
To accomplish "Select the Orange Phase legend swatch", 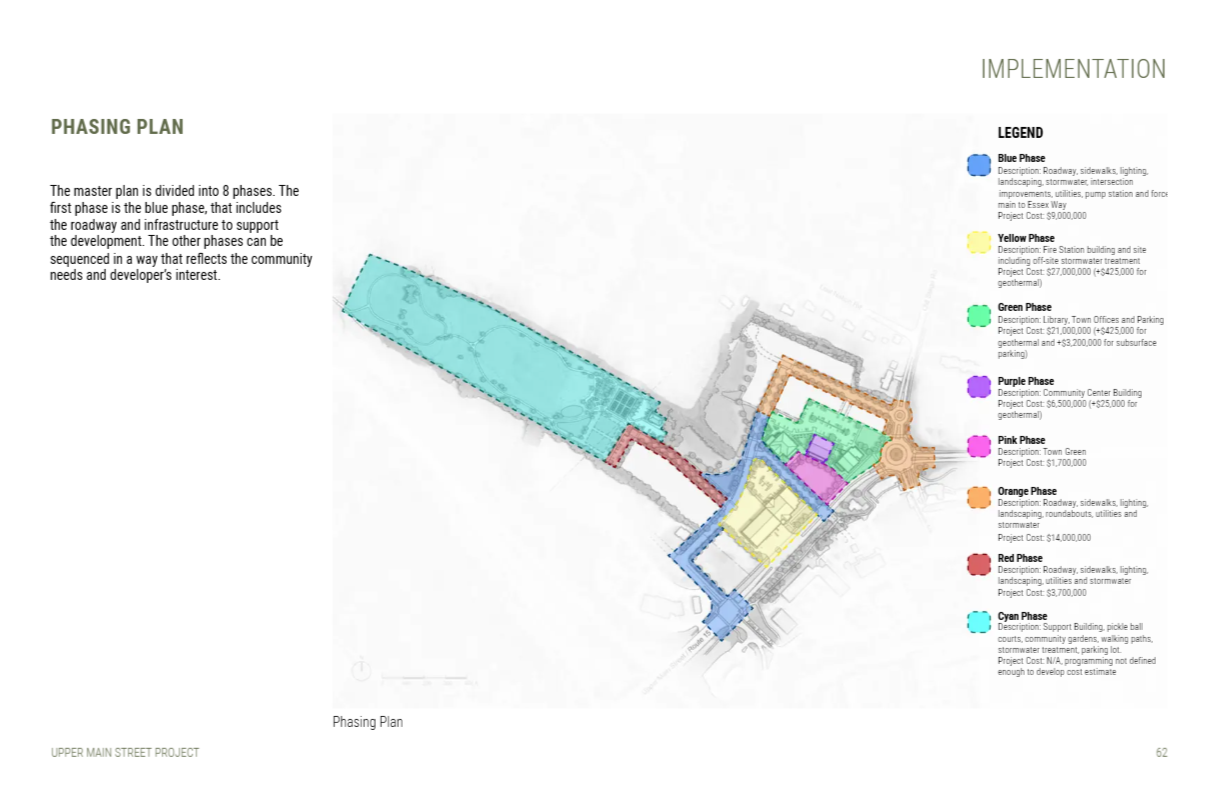I will pyautogui.click(x=977, y=497).
